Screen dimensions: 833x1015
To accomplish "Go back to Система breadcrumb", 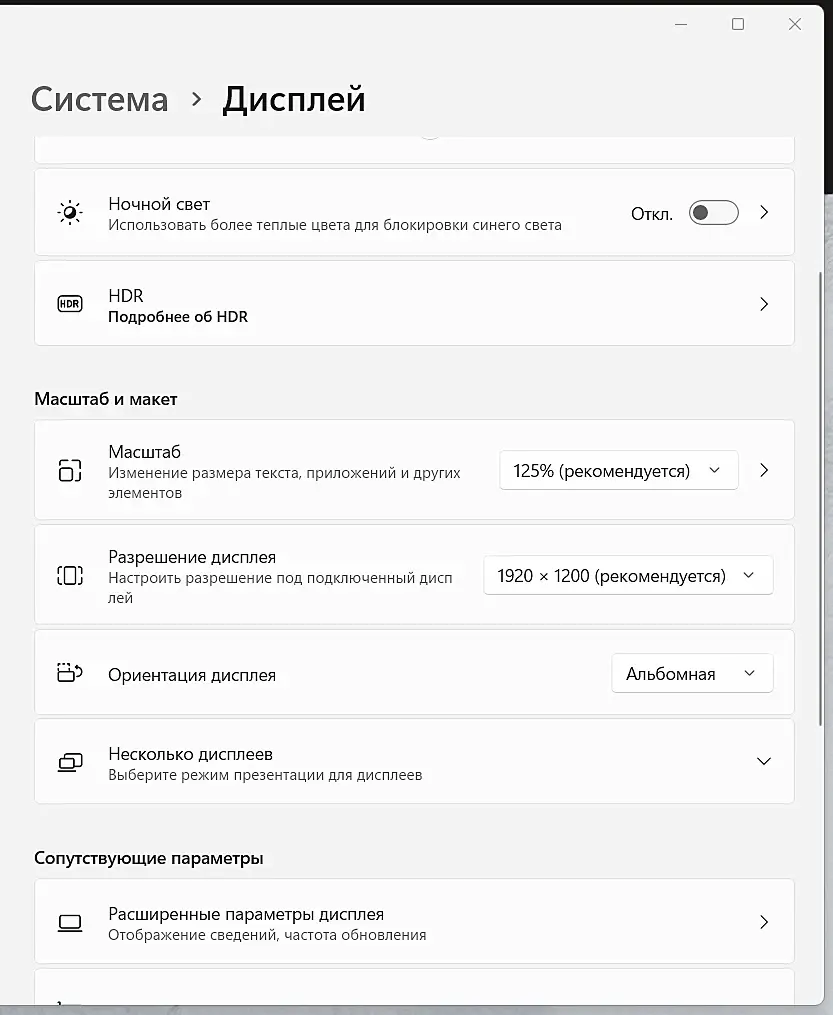I will (x=99, y=99).
